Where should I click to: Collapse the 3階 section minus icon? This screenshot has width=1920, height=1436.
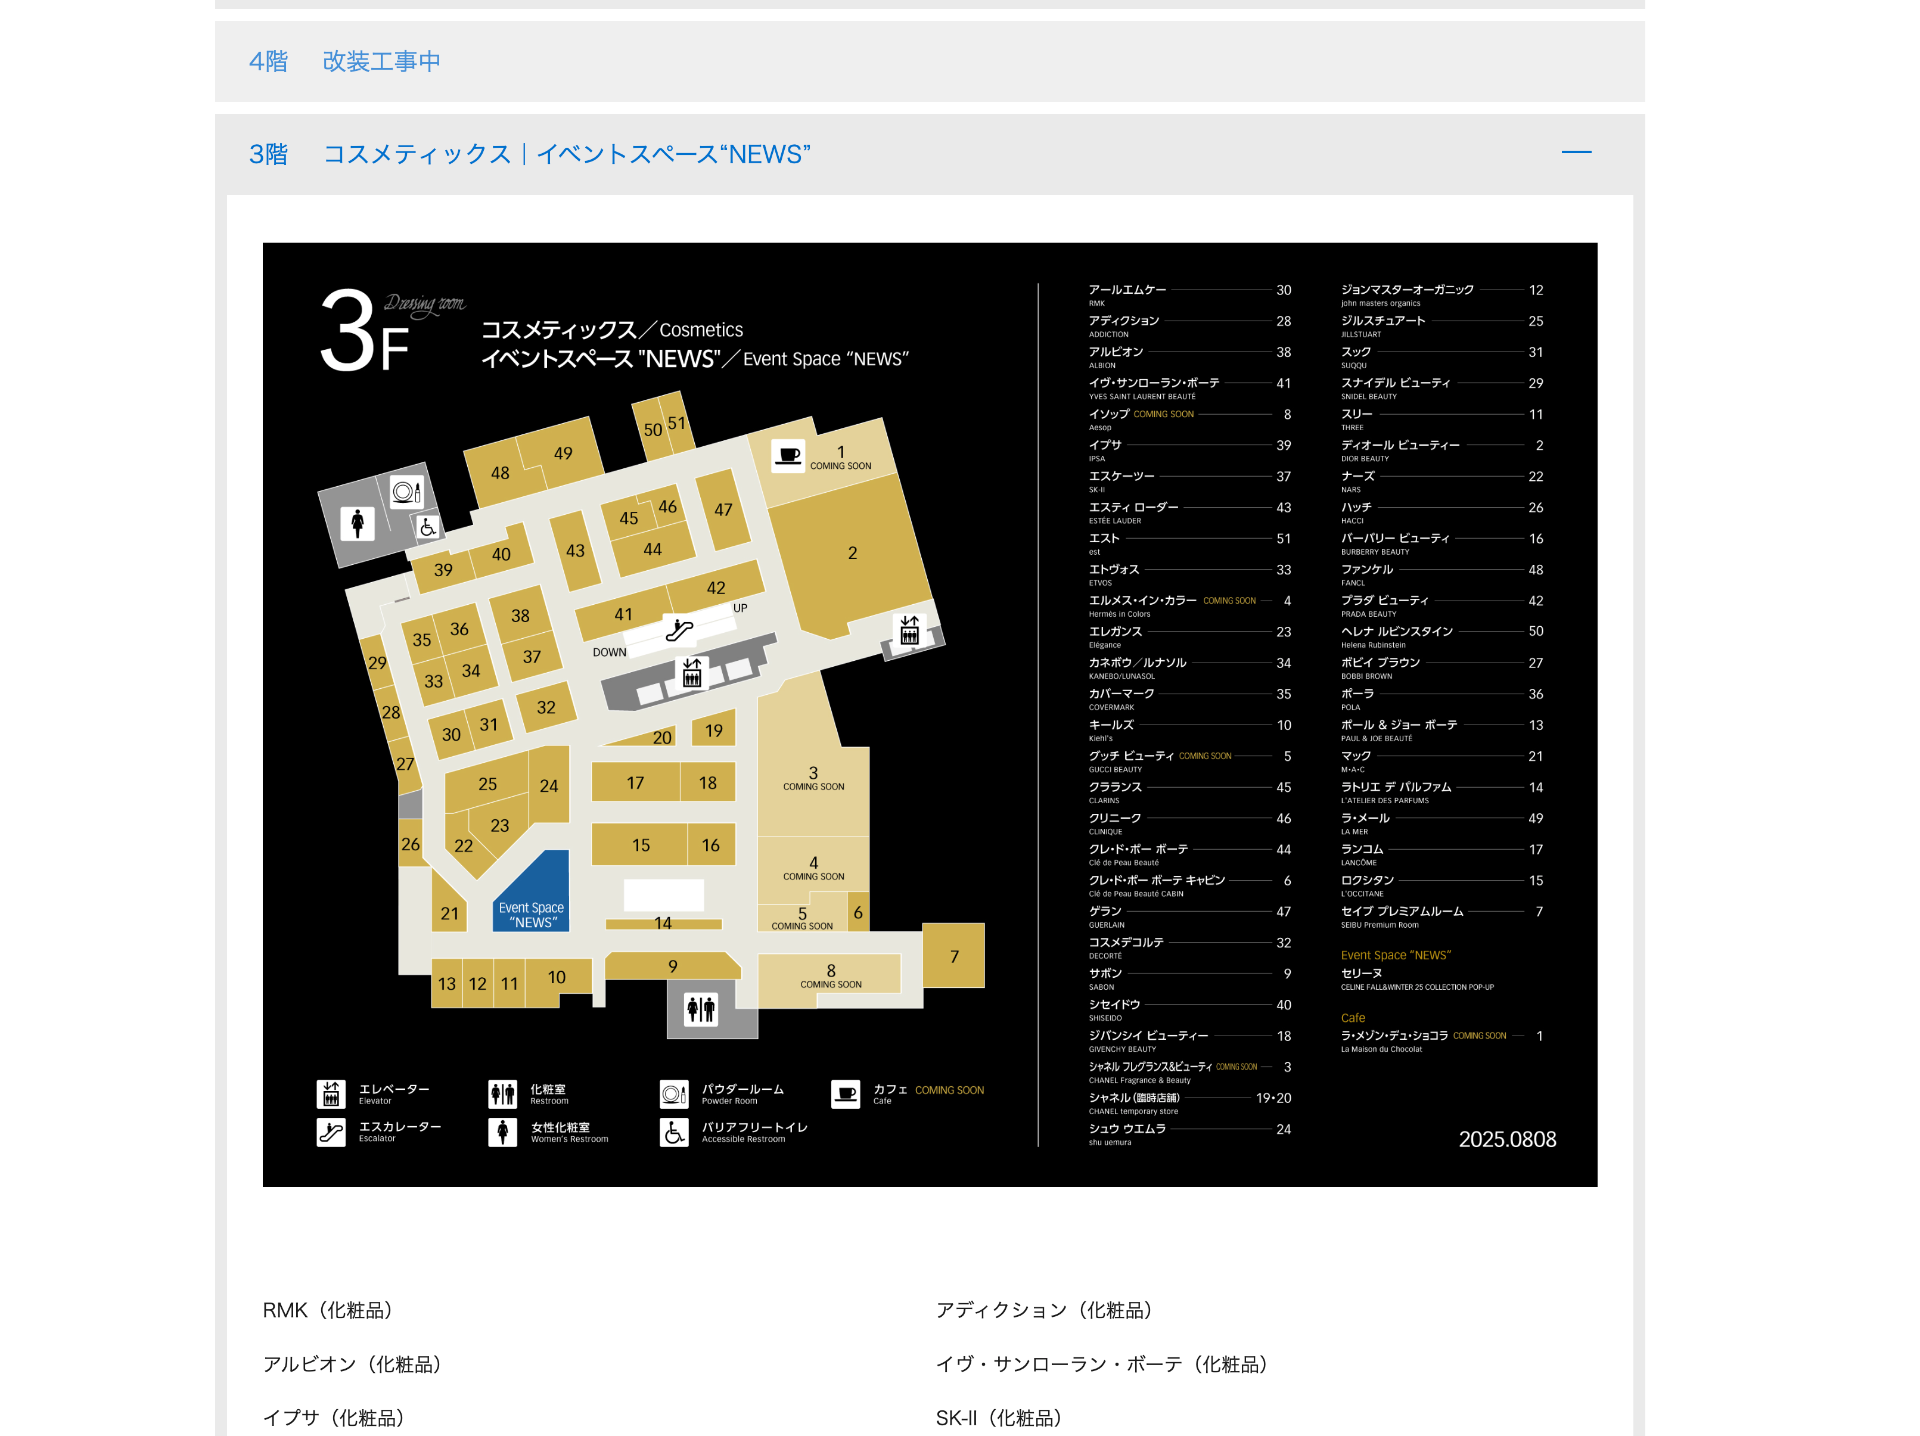pos(1576,153)
